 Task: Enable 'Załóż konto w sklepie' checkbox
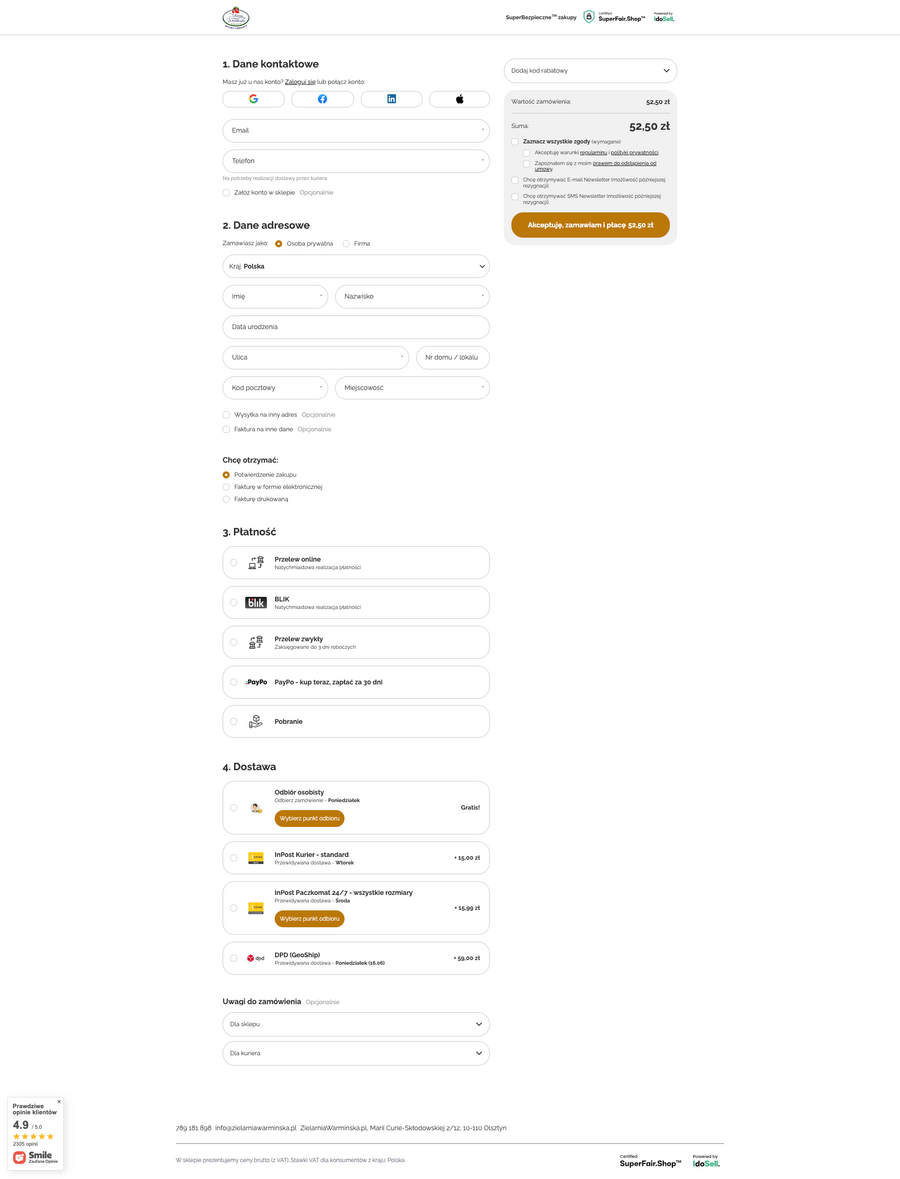coord(226,192)
